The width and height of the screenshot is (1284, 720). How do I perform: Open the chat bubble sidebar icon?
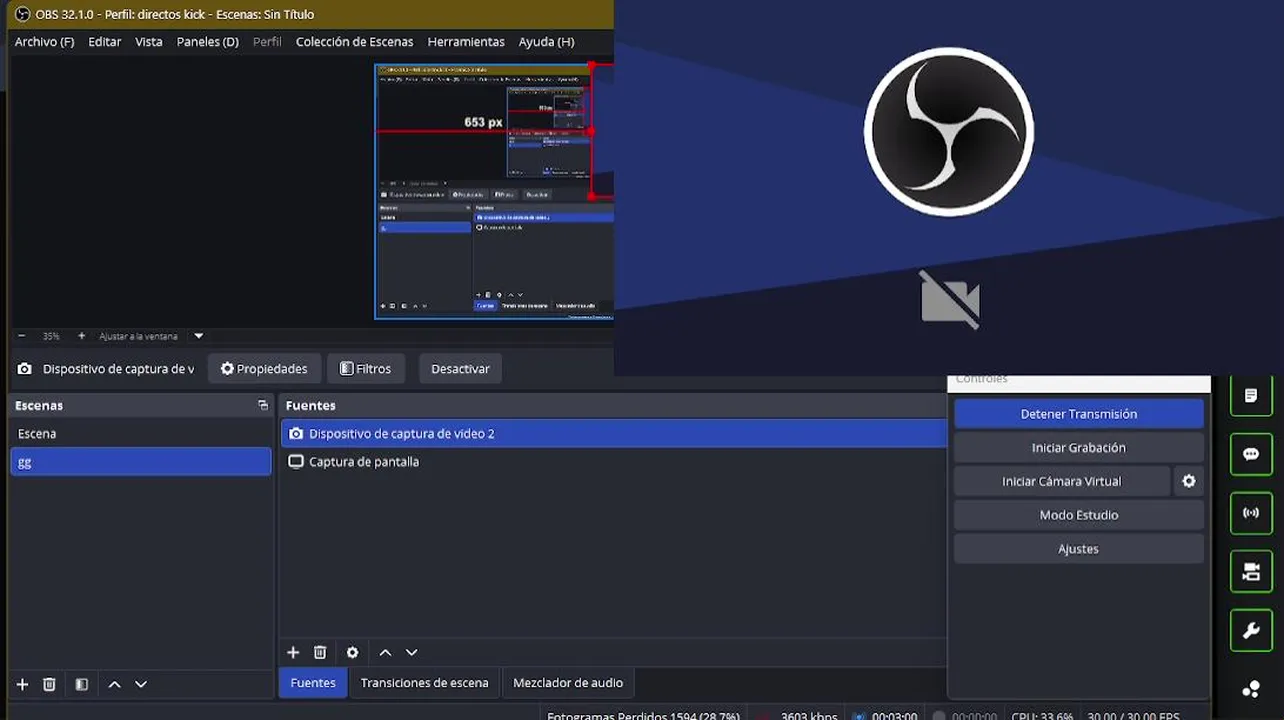pos(1251,454)
